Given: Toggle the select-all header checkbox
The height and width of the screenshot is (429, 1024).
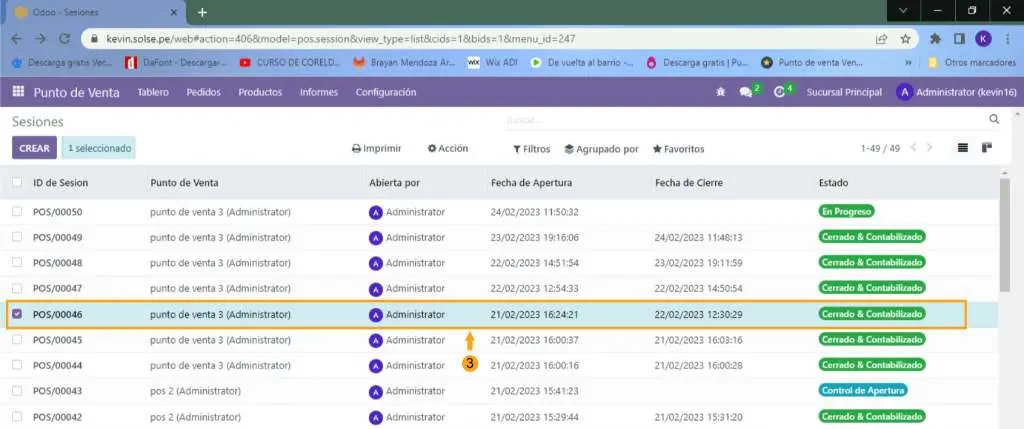Looking at the screenshot, I should click(17, 183).
